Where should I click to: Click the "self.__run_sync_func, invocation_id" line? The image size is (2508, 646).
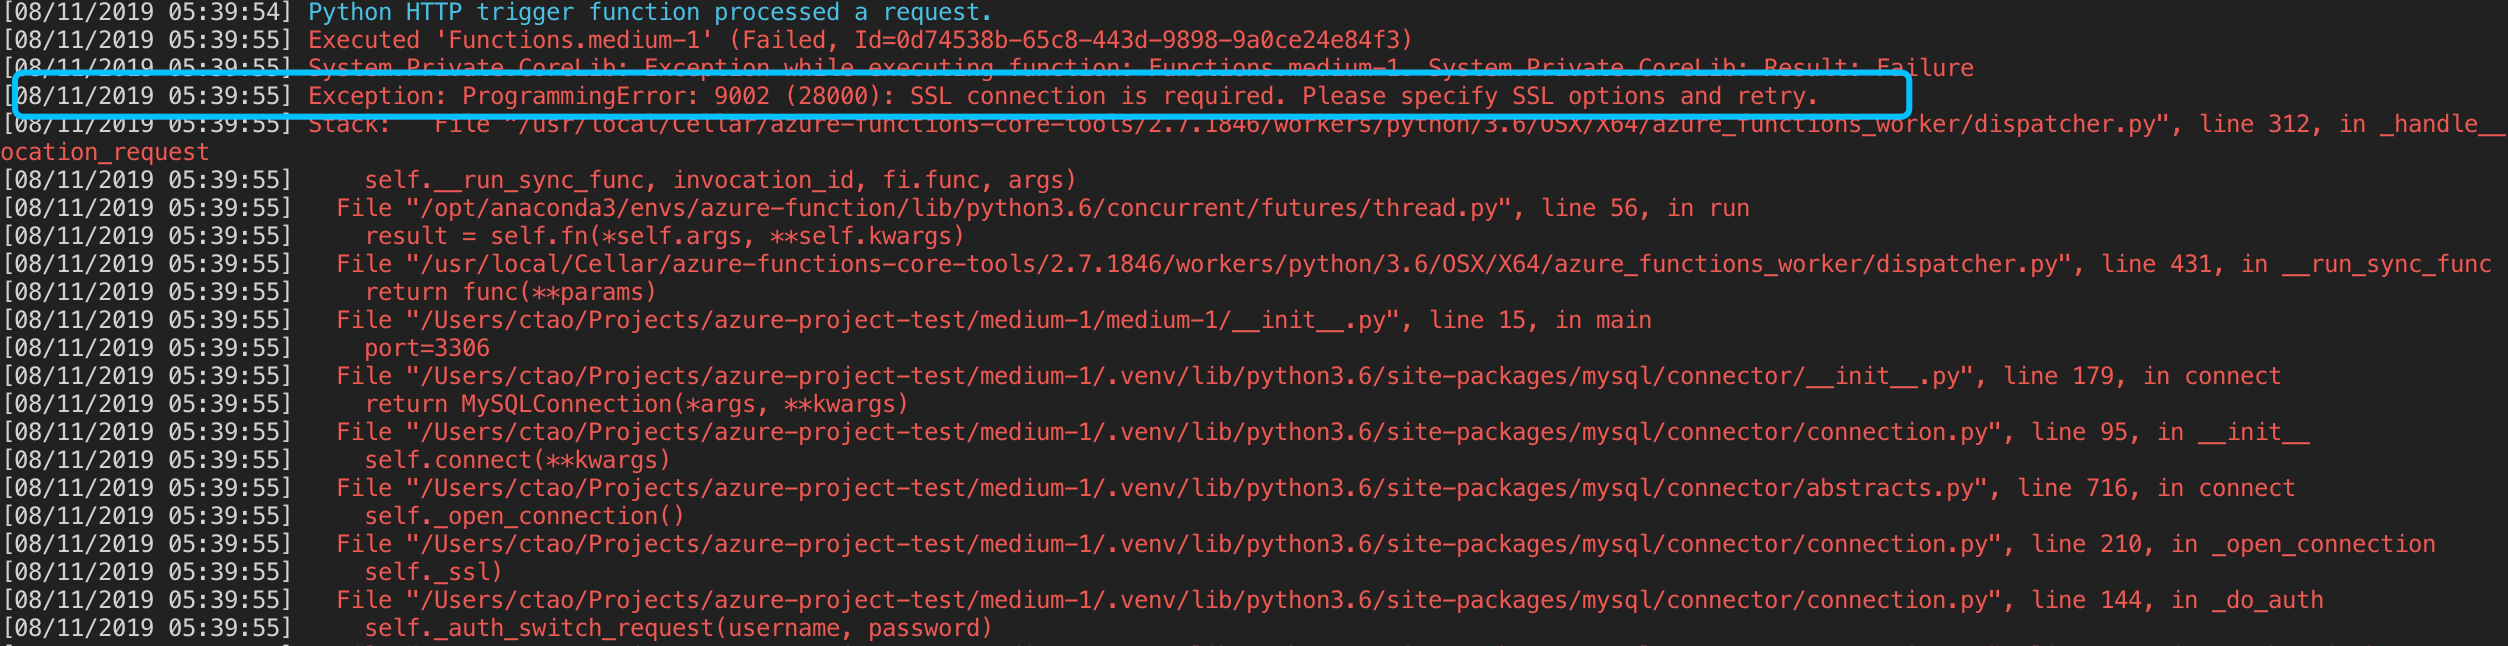point(720,180)
